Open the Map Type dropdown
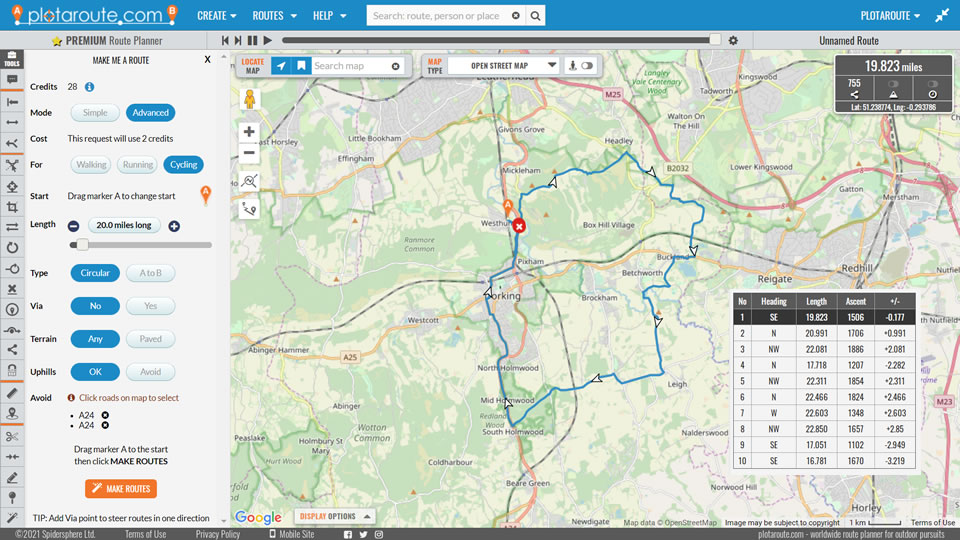 [503, 66]
